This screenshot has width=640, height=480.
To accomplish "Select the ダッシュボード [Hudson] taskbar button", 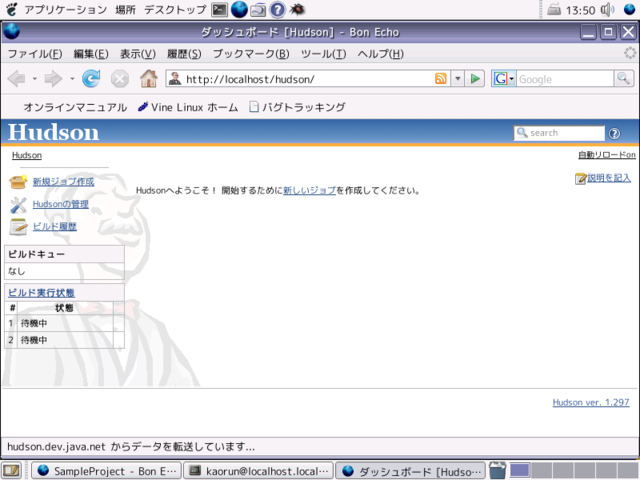I will tap(410, 471).
